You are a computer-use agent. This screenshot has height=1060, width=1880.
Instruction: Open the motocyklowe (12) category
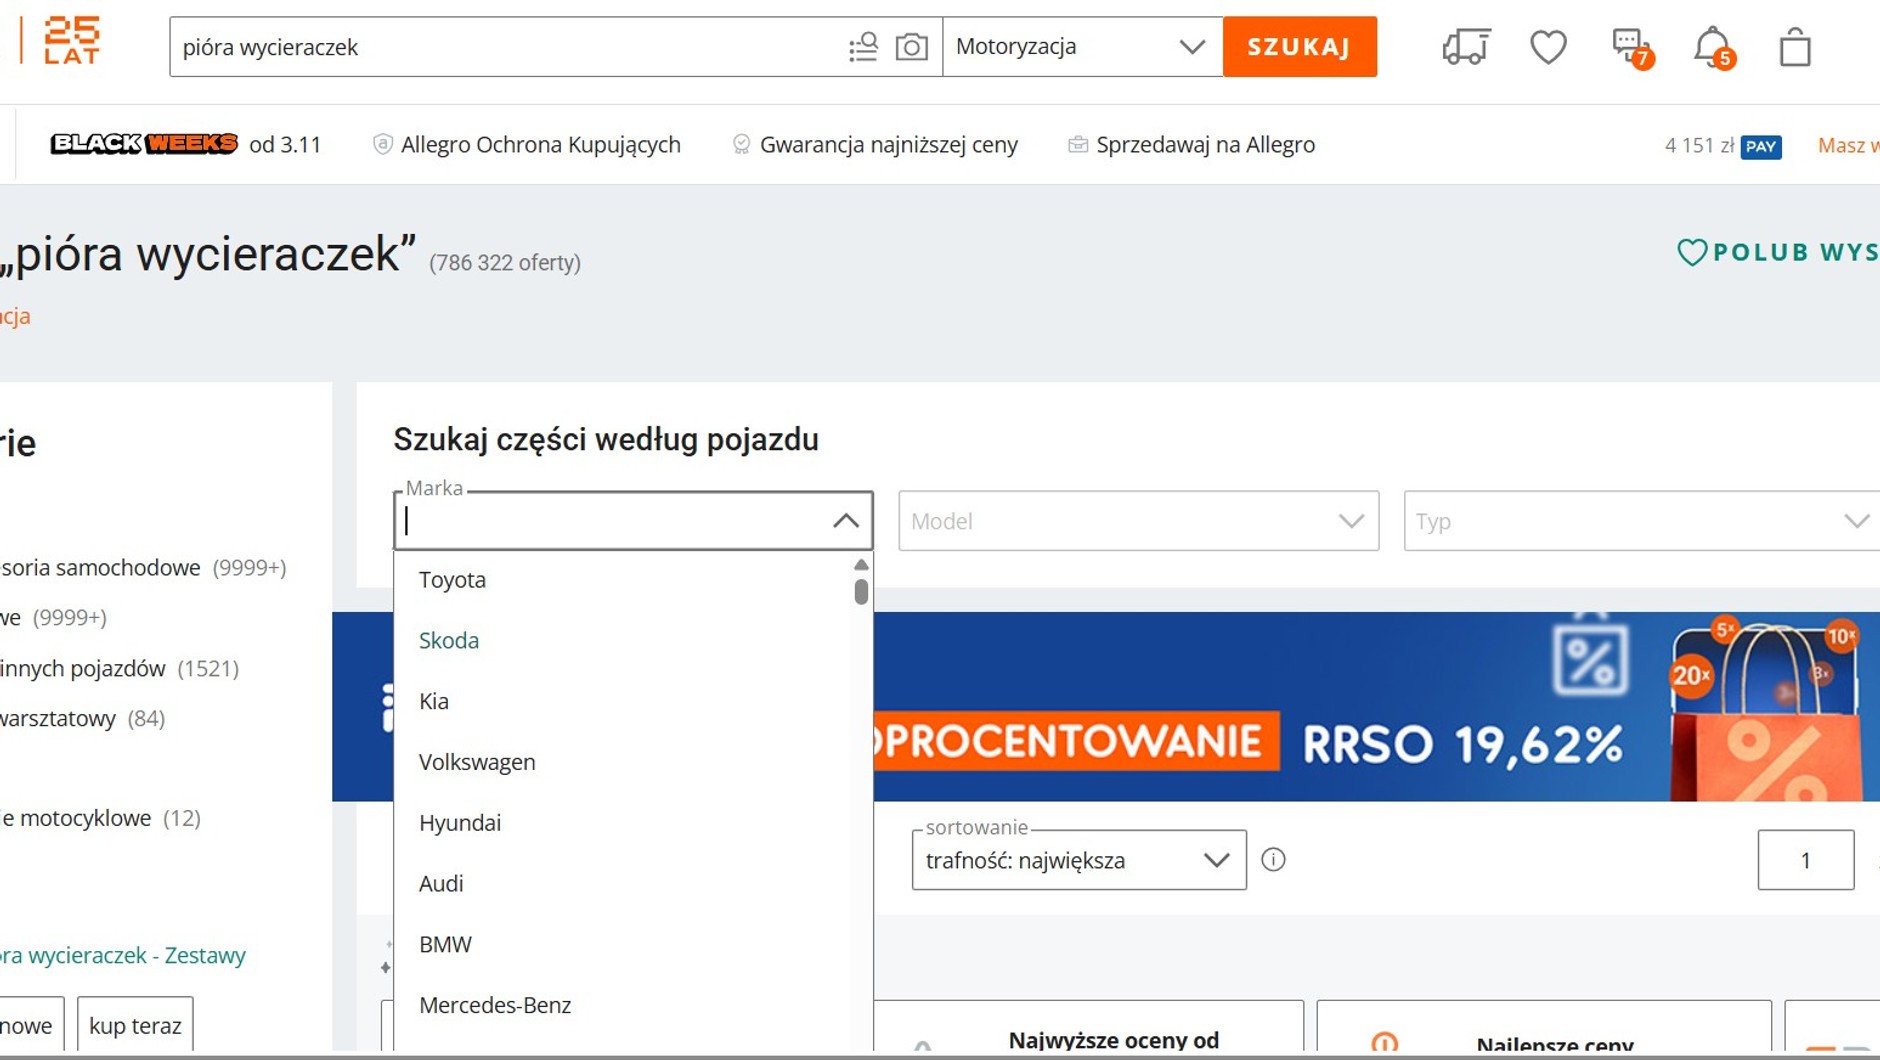[x=100, y=818]
